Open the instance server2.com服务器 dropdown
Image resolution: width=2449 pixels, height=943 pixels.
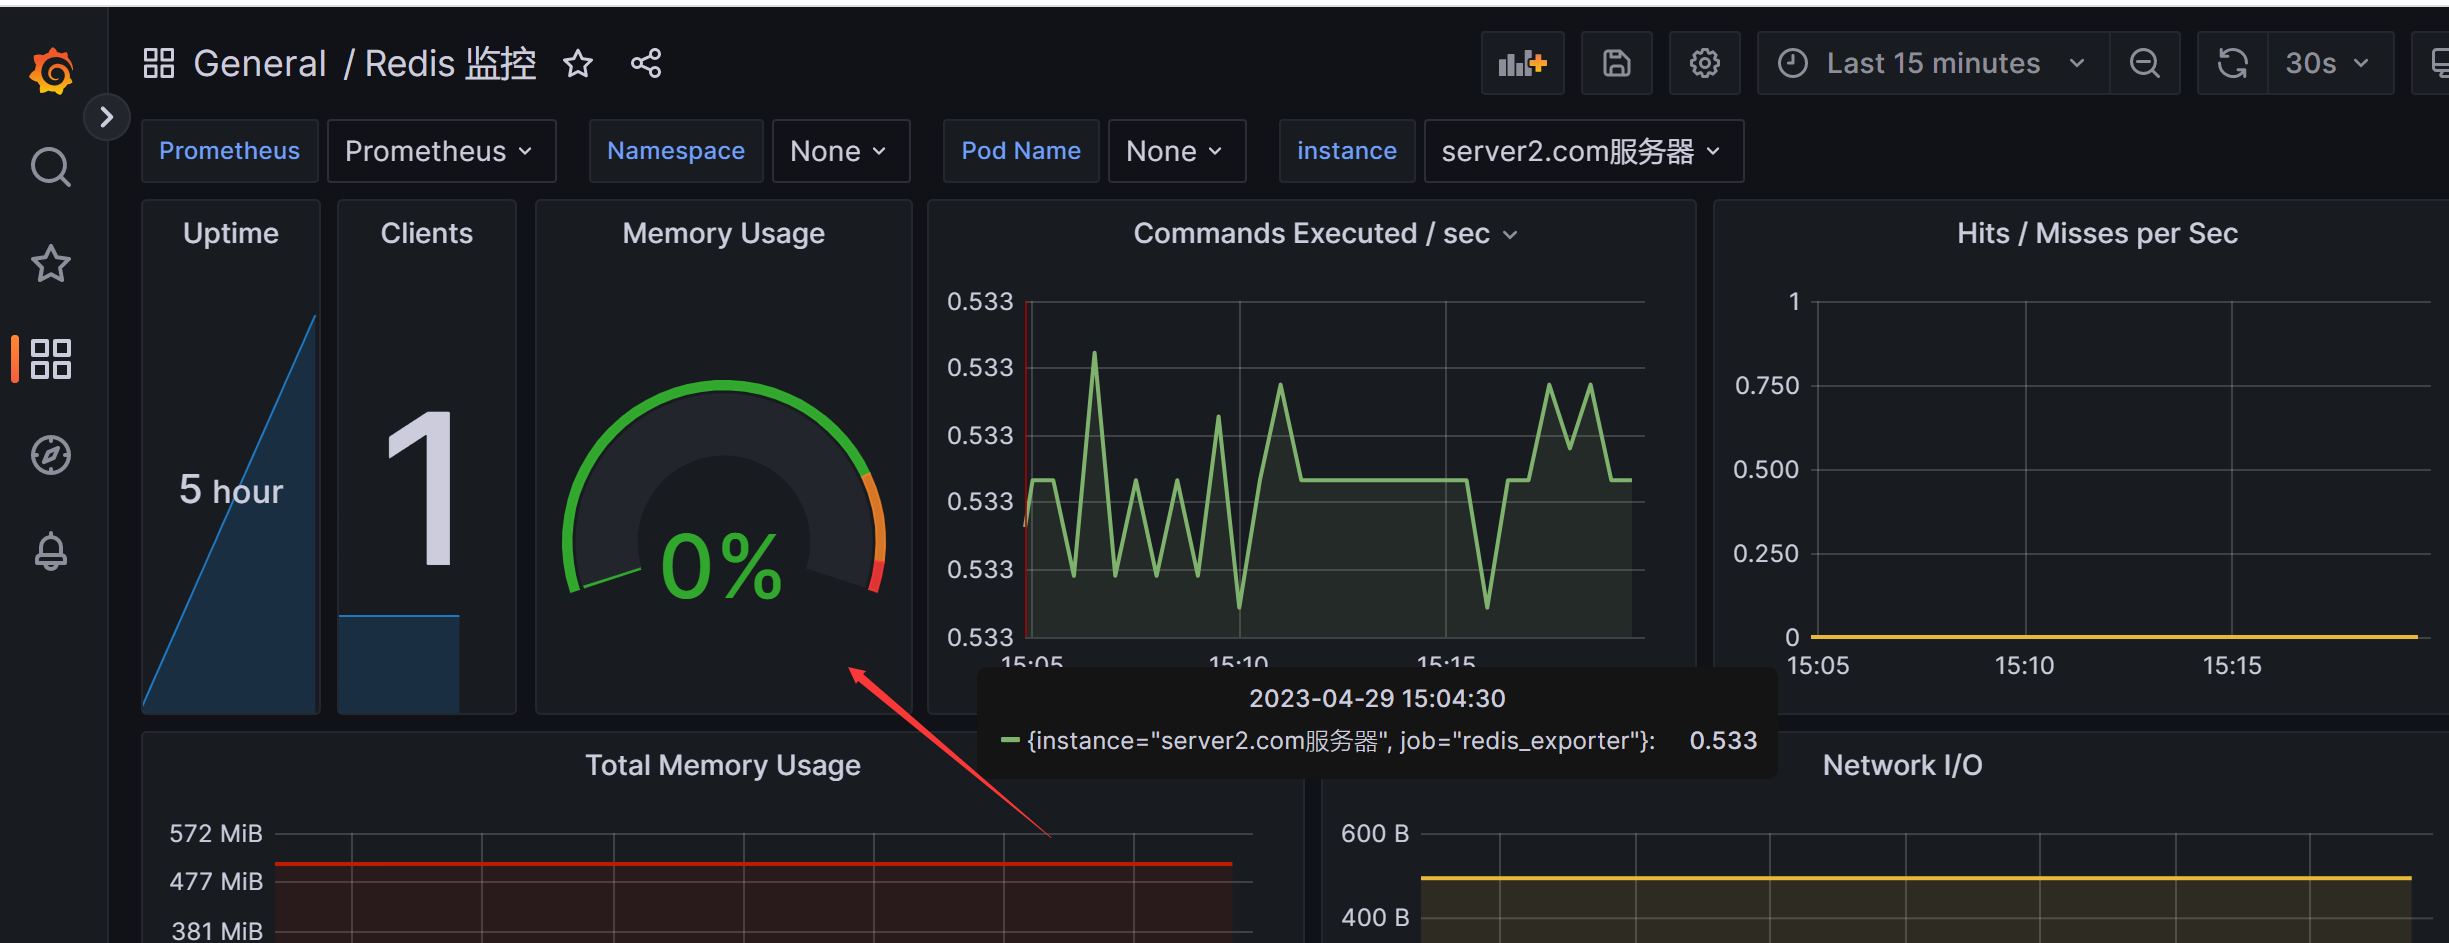[1584, 151]
